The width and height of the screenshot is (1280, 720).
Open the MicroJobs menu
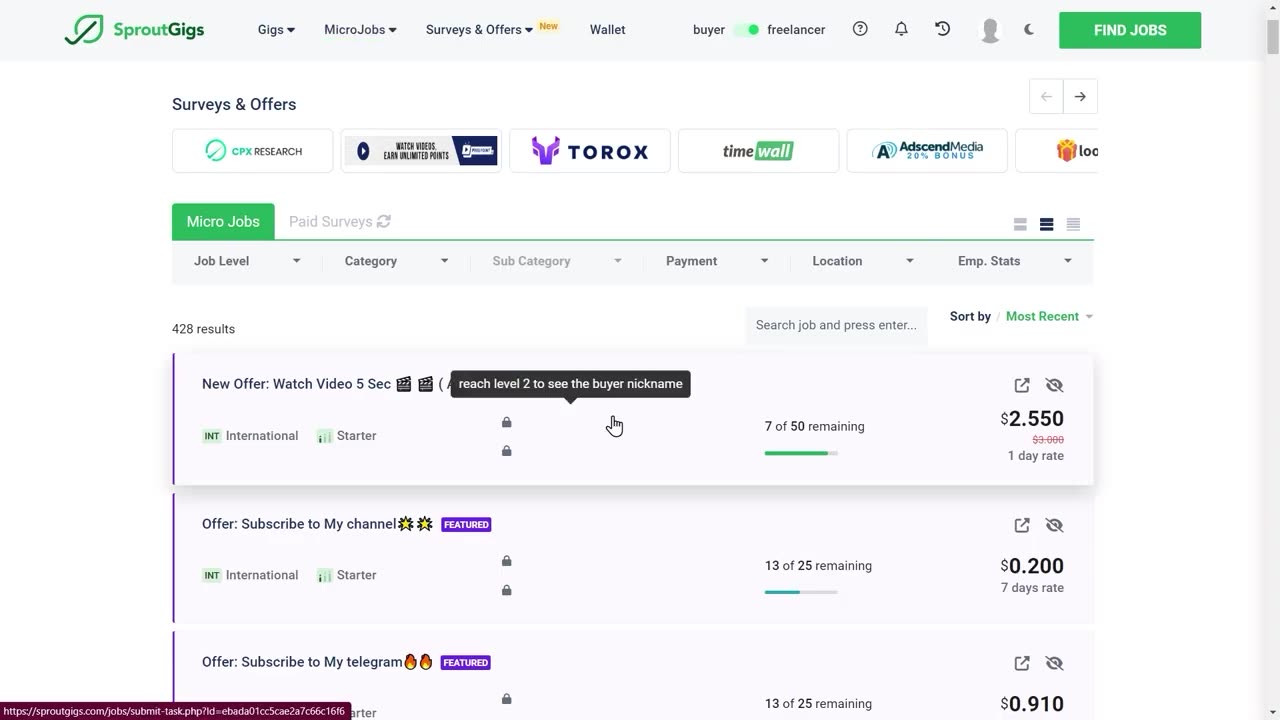click(360, 30)
